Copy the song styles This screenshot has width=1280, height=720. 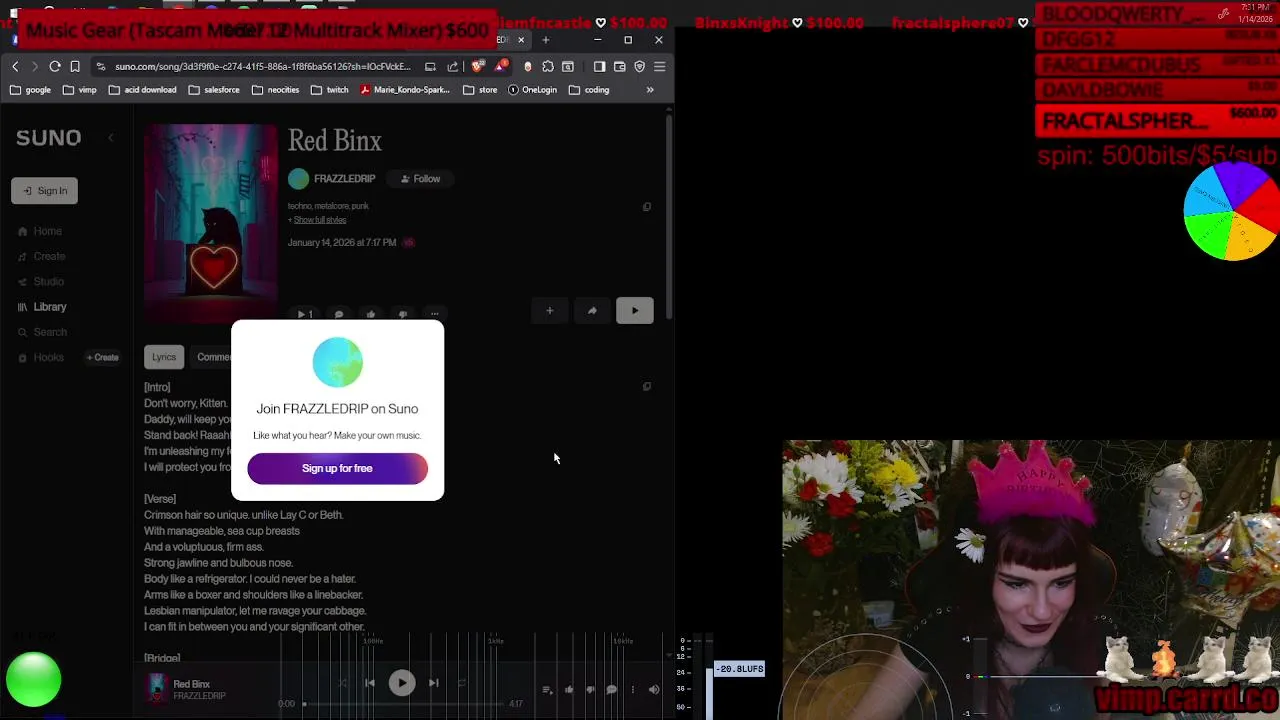click(647, 207)
